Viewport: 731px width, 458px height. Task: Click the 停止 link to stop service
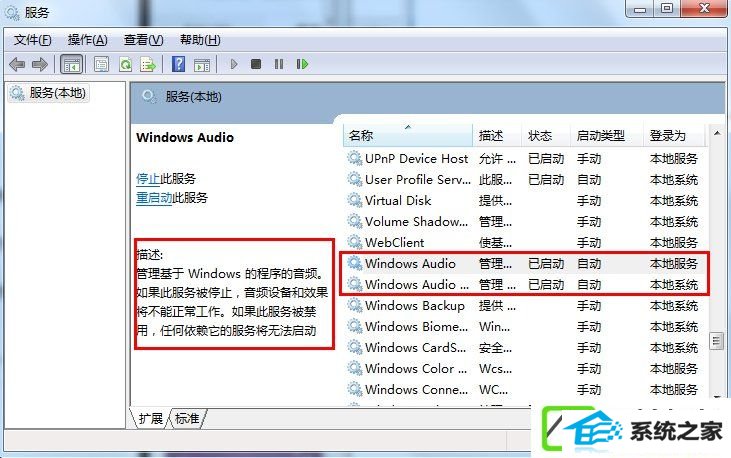tap(148, 179)
